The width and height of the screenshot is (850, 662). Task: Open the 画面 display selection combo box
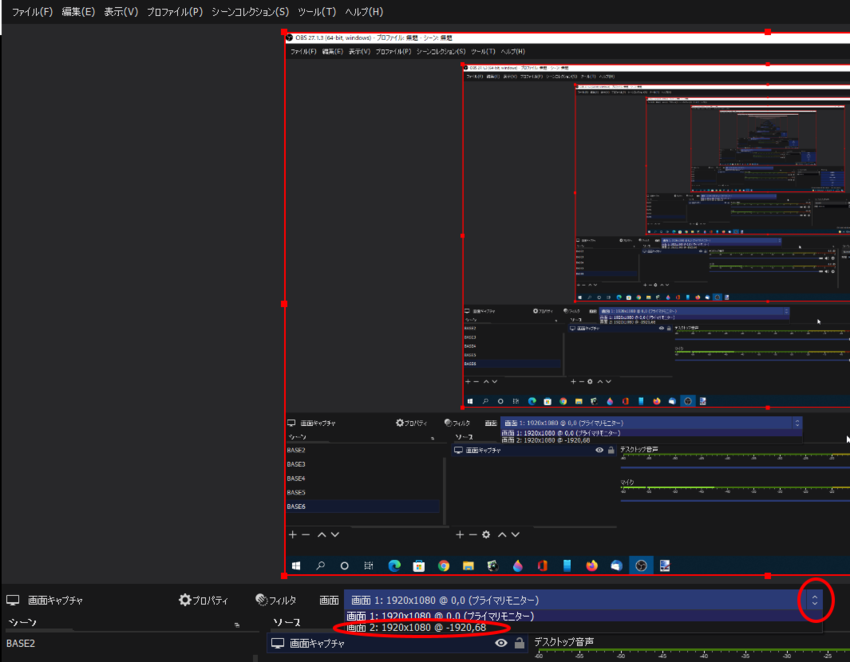[583, 600]
